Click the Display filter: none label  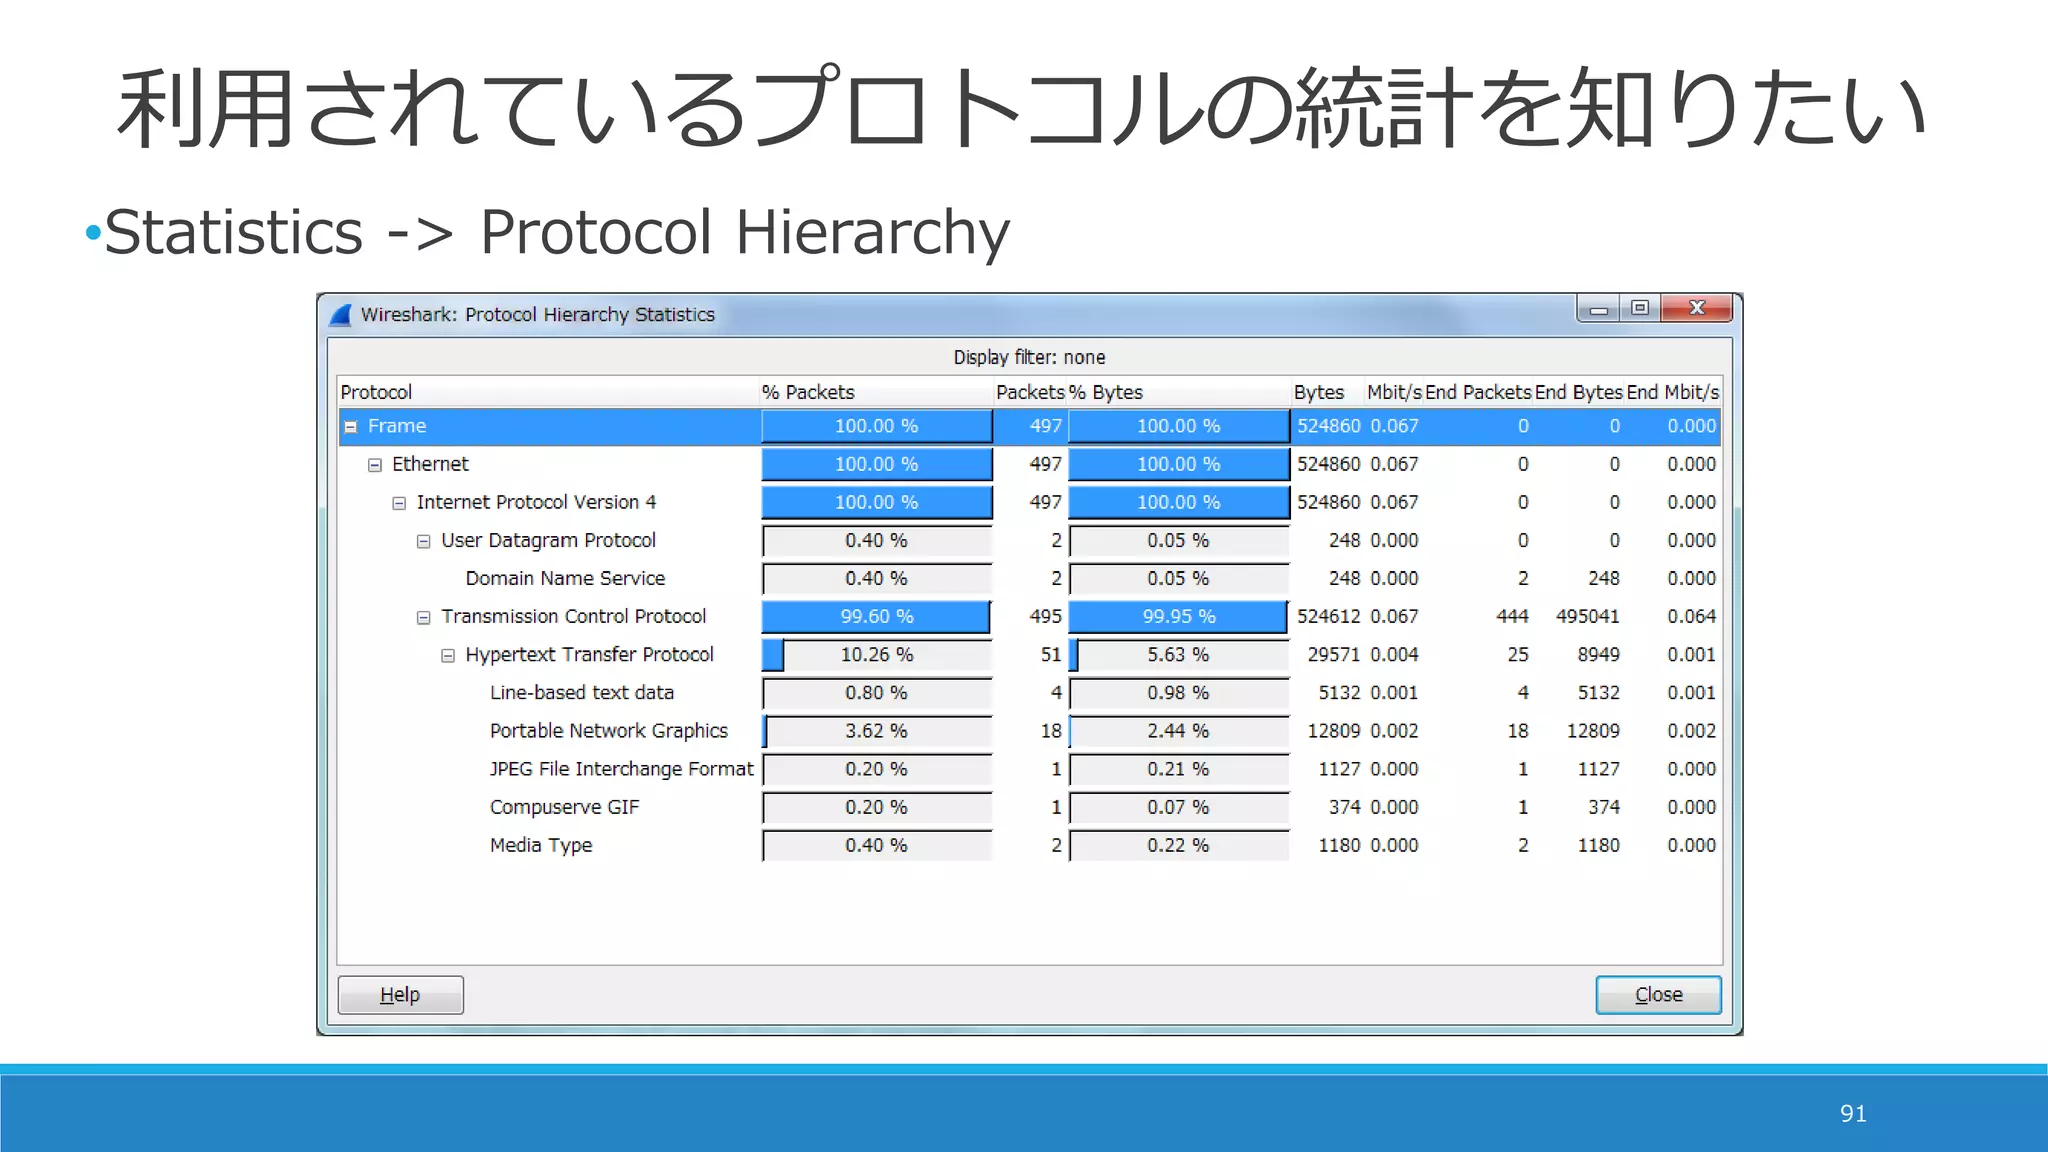click(1029, 357)
